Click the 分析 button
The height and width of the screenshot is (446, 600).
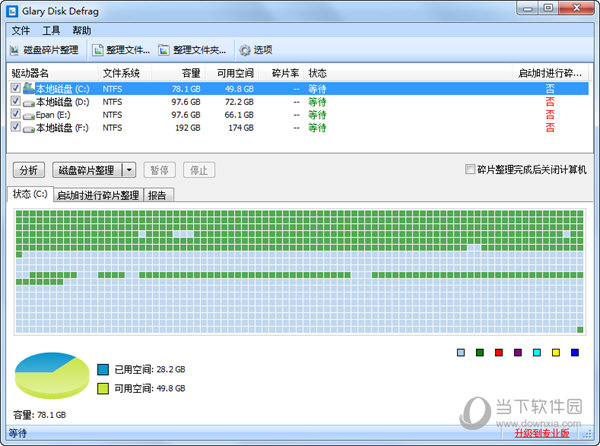[x=29, y=170]
